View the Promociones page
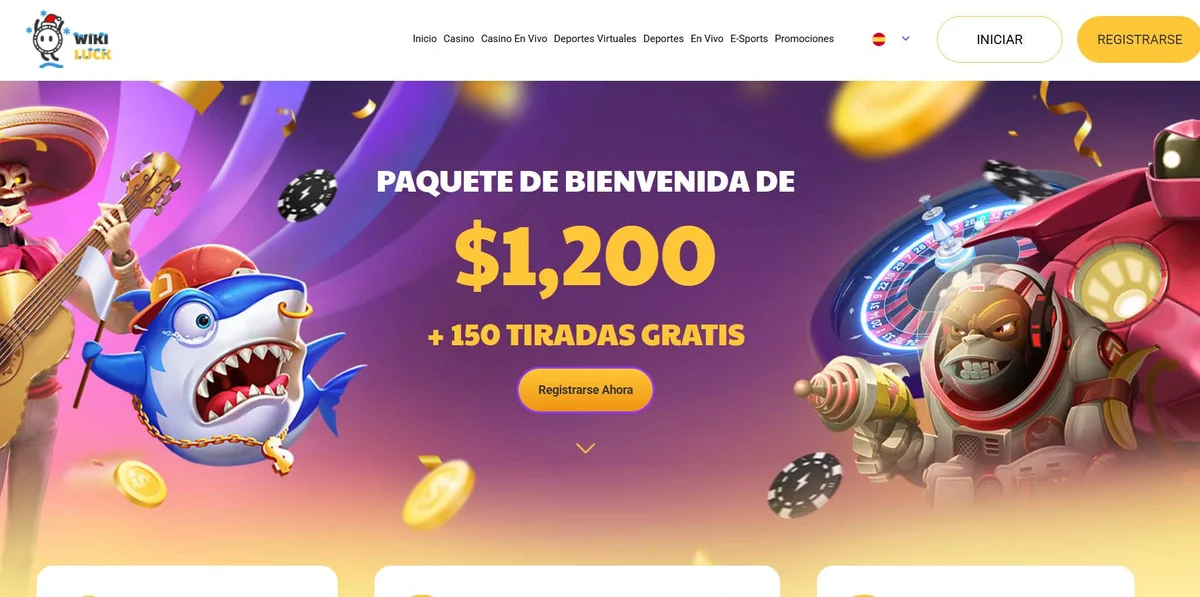 click(804, 39)
